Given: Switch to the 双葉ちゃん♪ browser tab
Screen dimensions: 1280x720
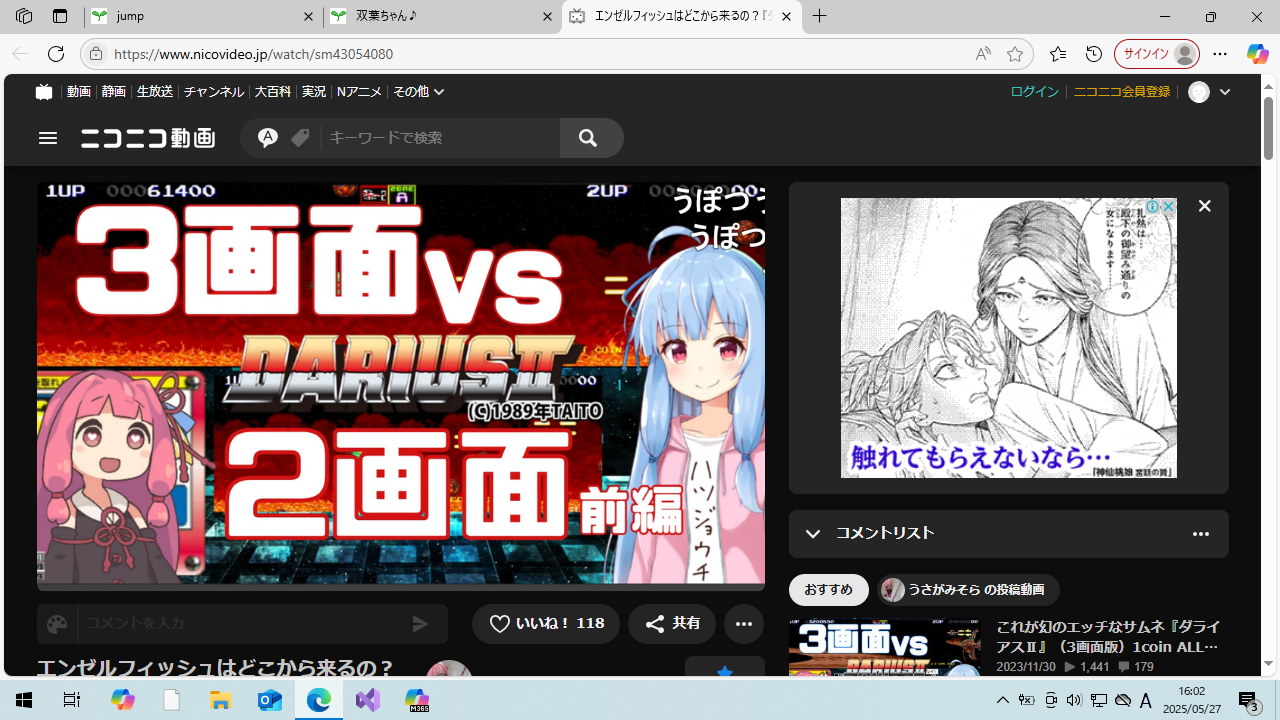Looking at the screenshot, I should (442, 16).
